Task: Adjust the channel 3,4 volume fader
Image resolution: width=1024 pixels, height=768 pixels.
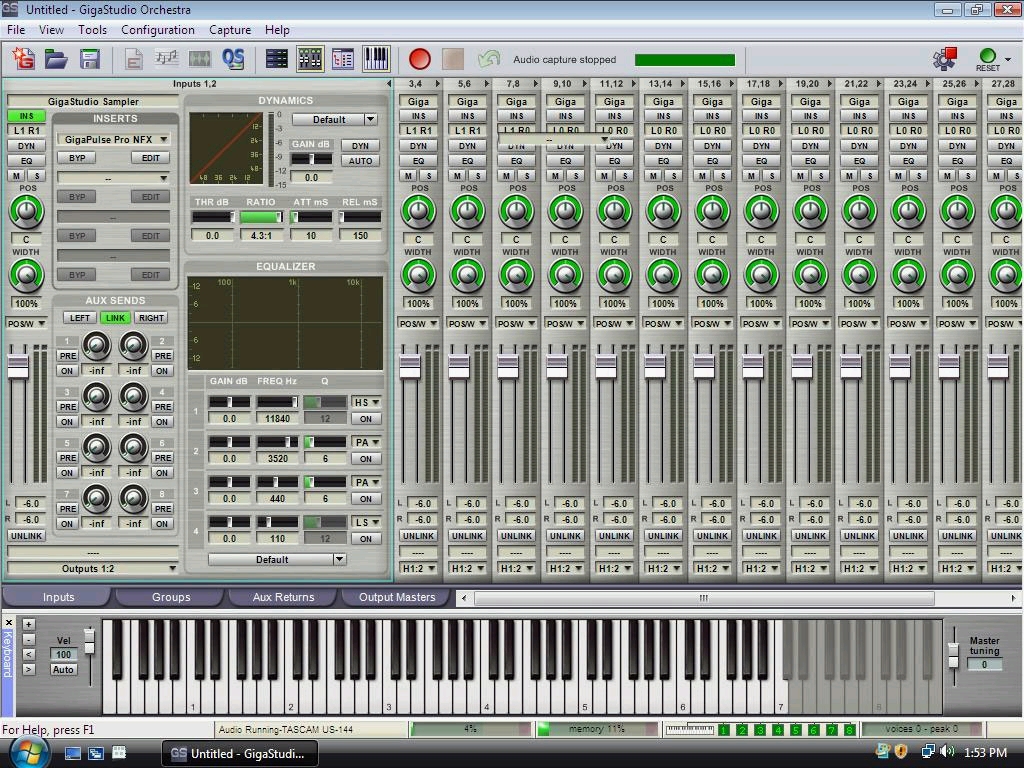Action: pos(410,367)
